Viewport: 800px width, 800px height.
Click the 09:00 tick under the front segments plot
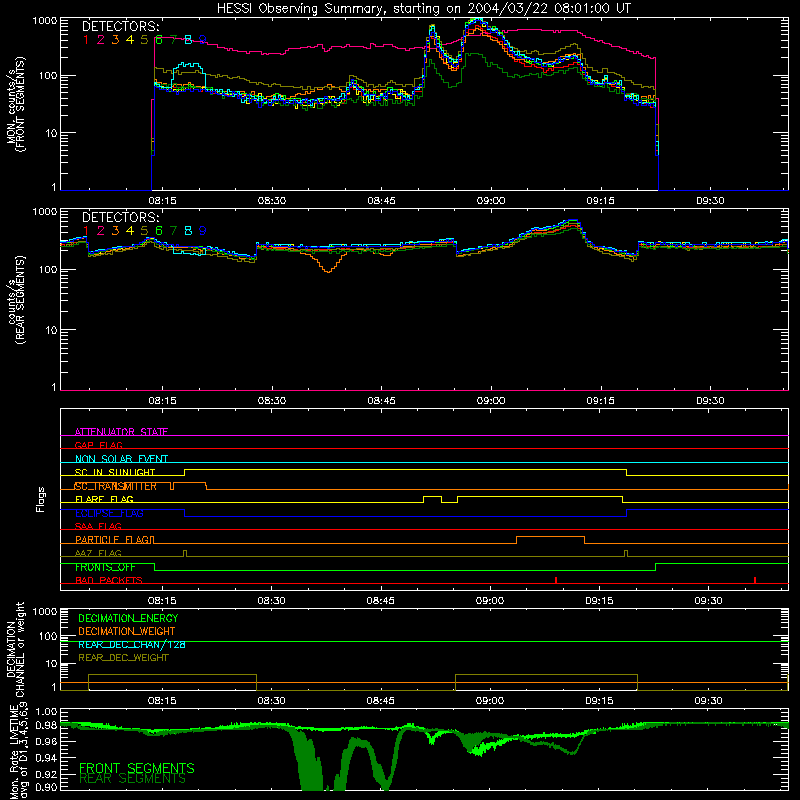491,201
